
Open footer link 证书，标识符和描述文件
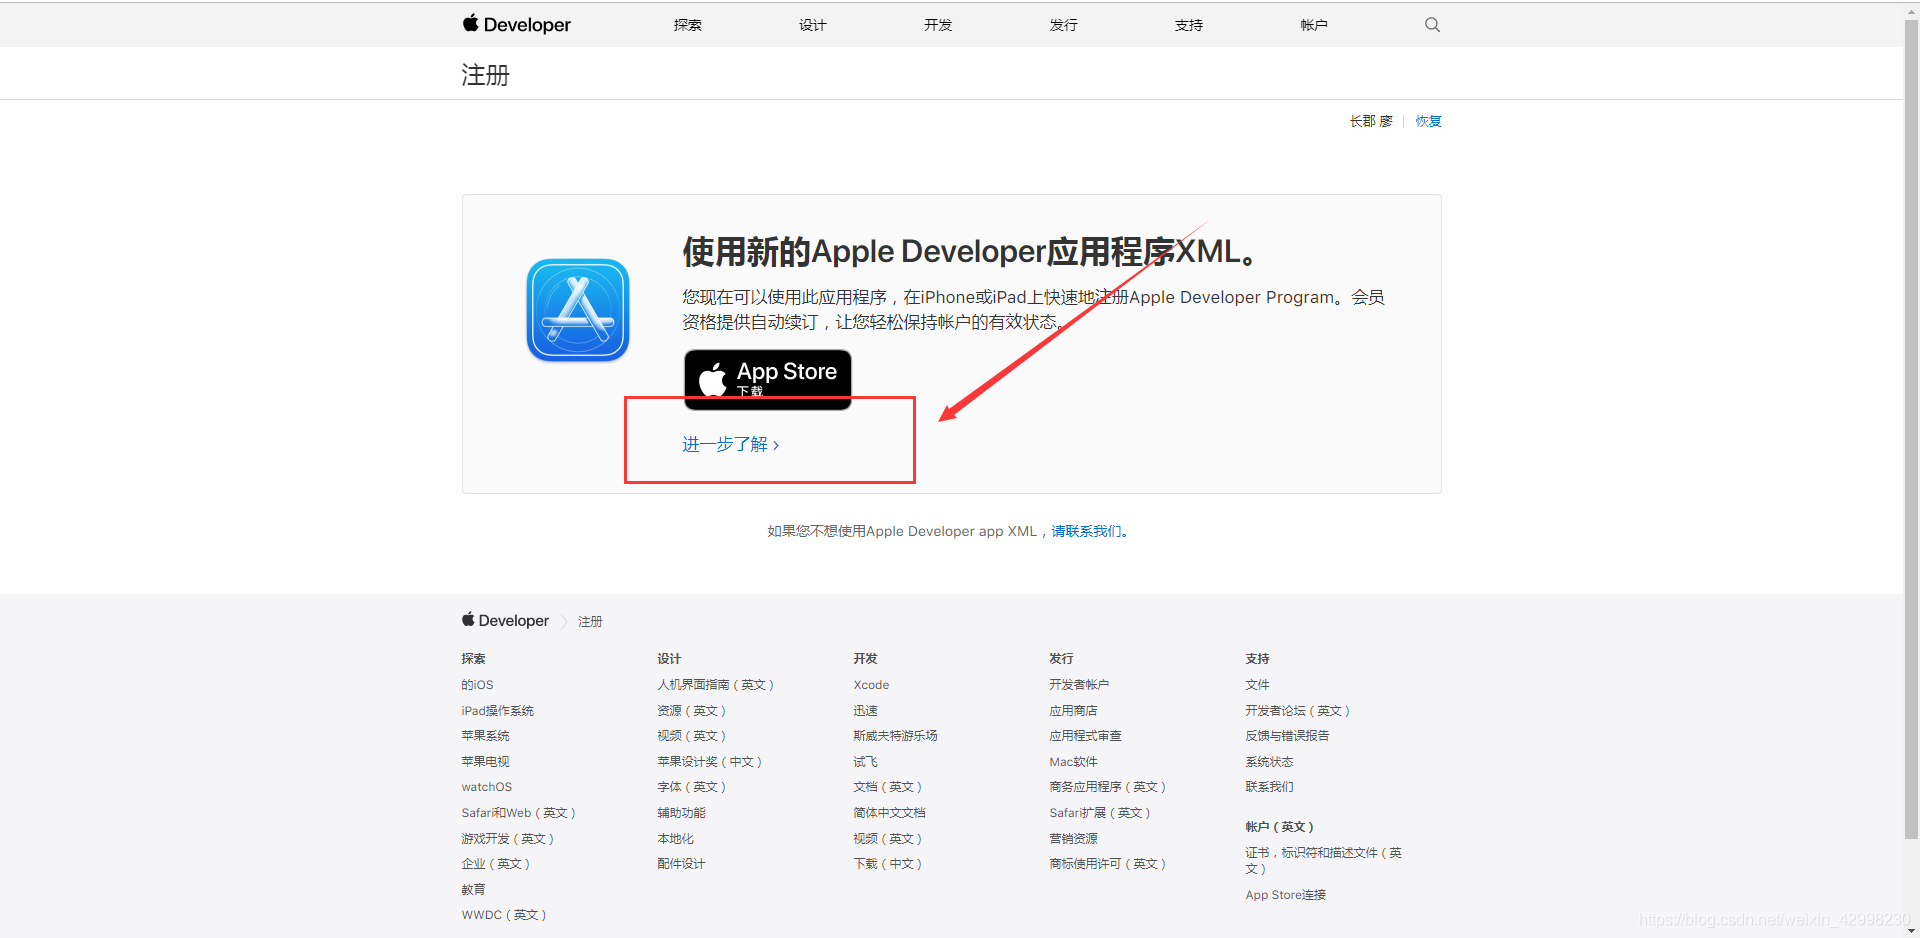[x=1323, y=861]
